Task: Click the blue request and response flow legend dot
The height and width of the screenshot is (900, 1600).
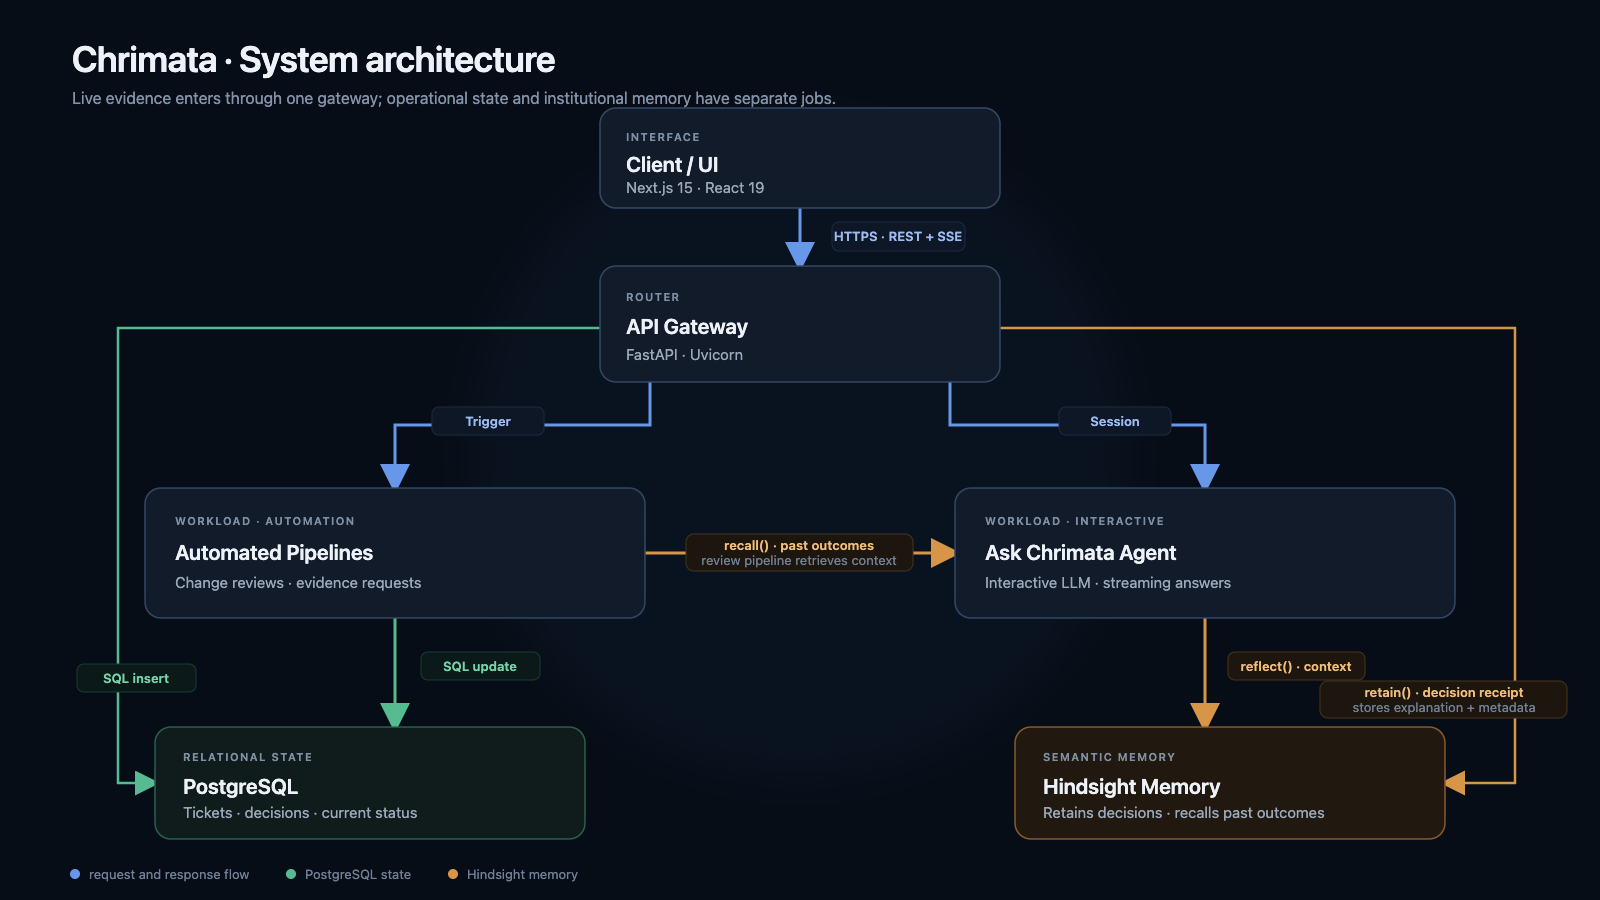Action: [x=75, y=874]
